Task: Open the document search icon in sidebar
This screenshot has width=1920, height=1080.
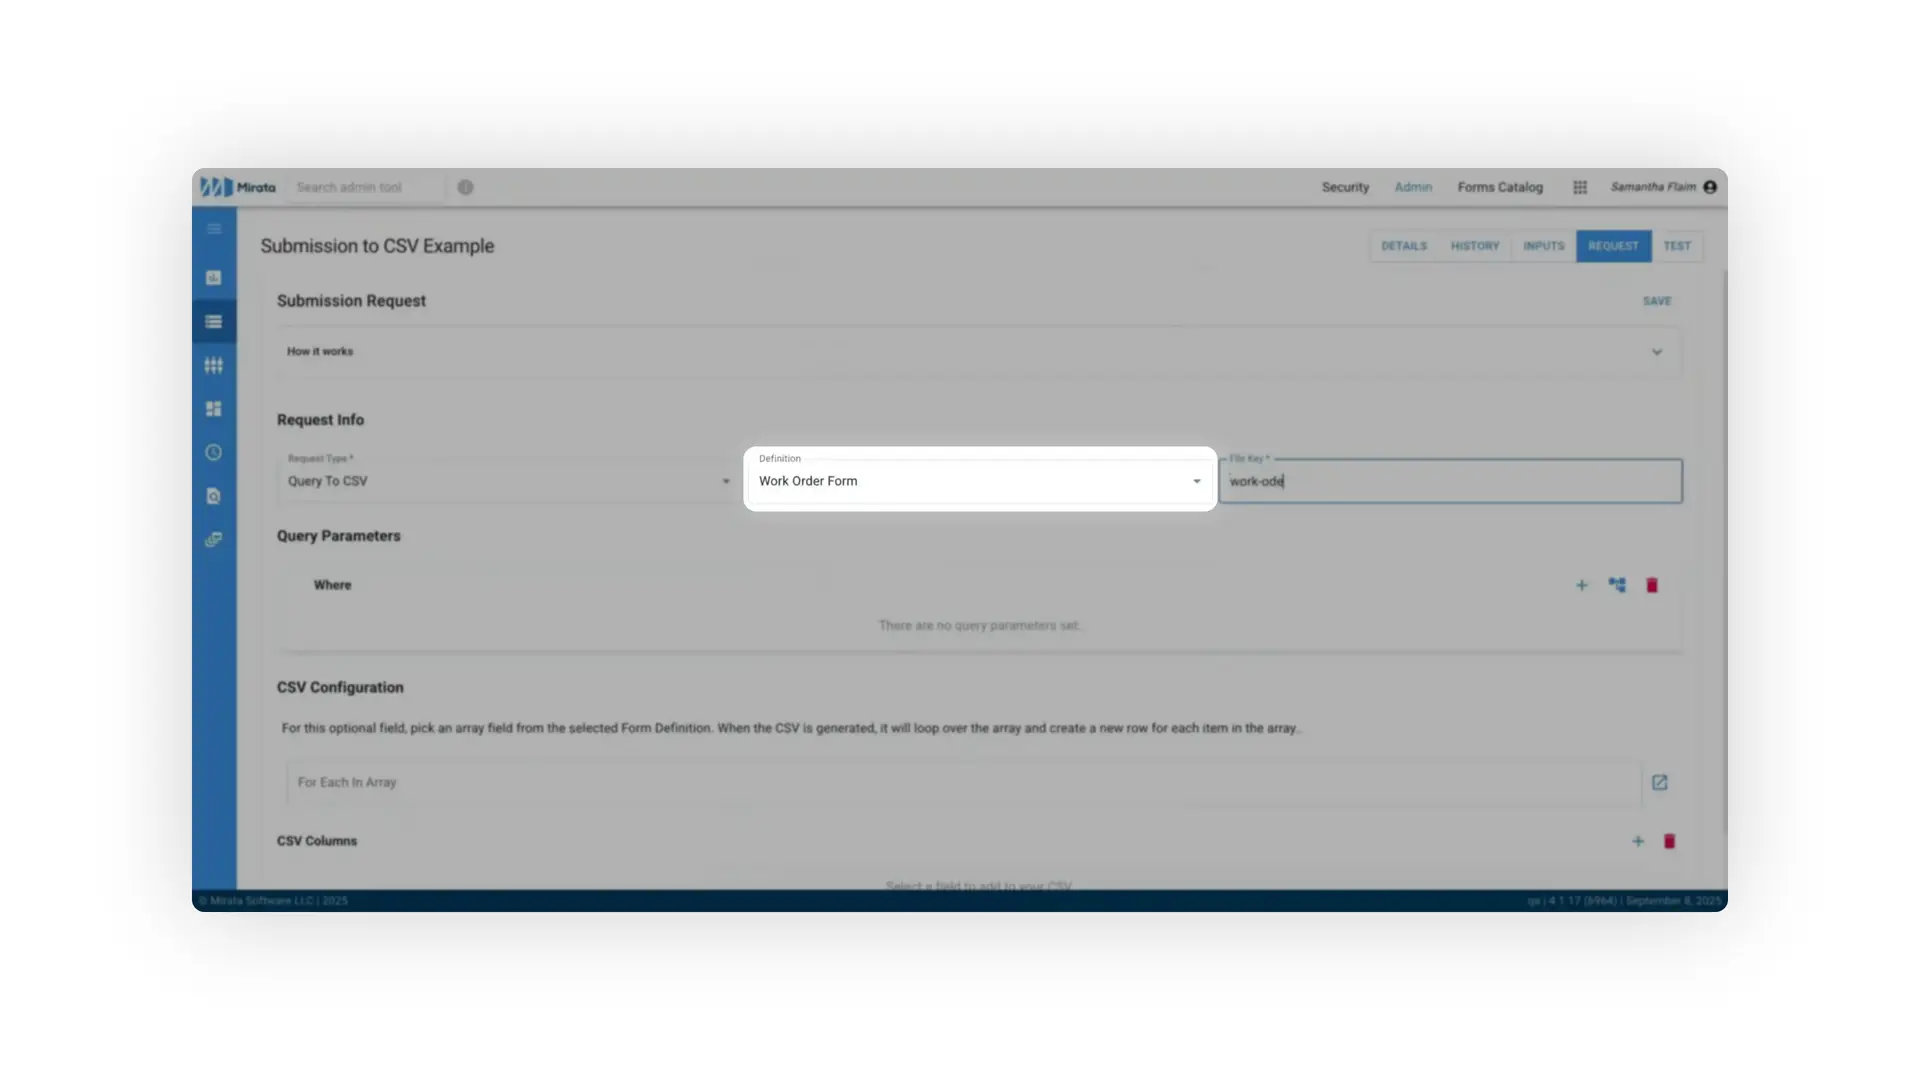Action: click(x=214, y=496)
